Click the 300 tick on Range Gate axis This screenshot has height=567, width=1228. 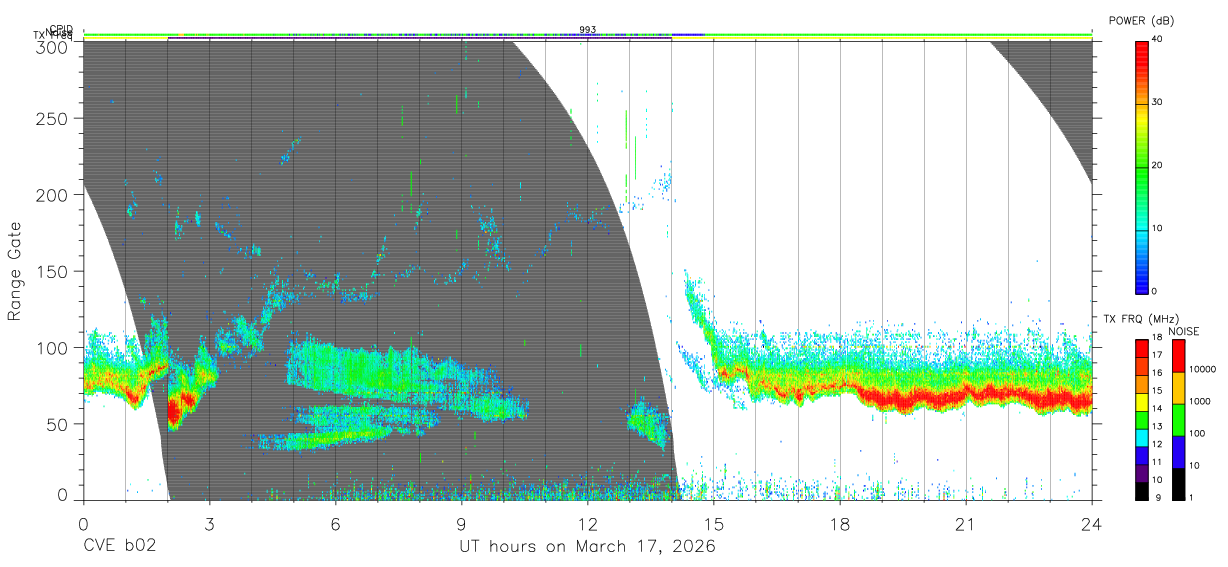(54, 47)
